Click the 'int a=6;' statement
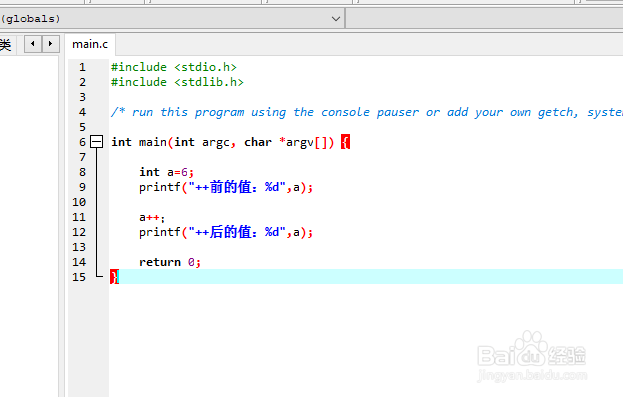The image size is (623, 397). coord(166,172)
